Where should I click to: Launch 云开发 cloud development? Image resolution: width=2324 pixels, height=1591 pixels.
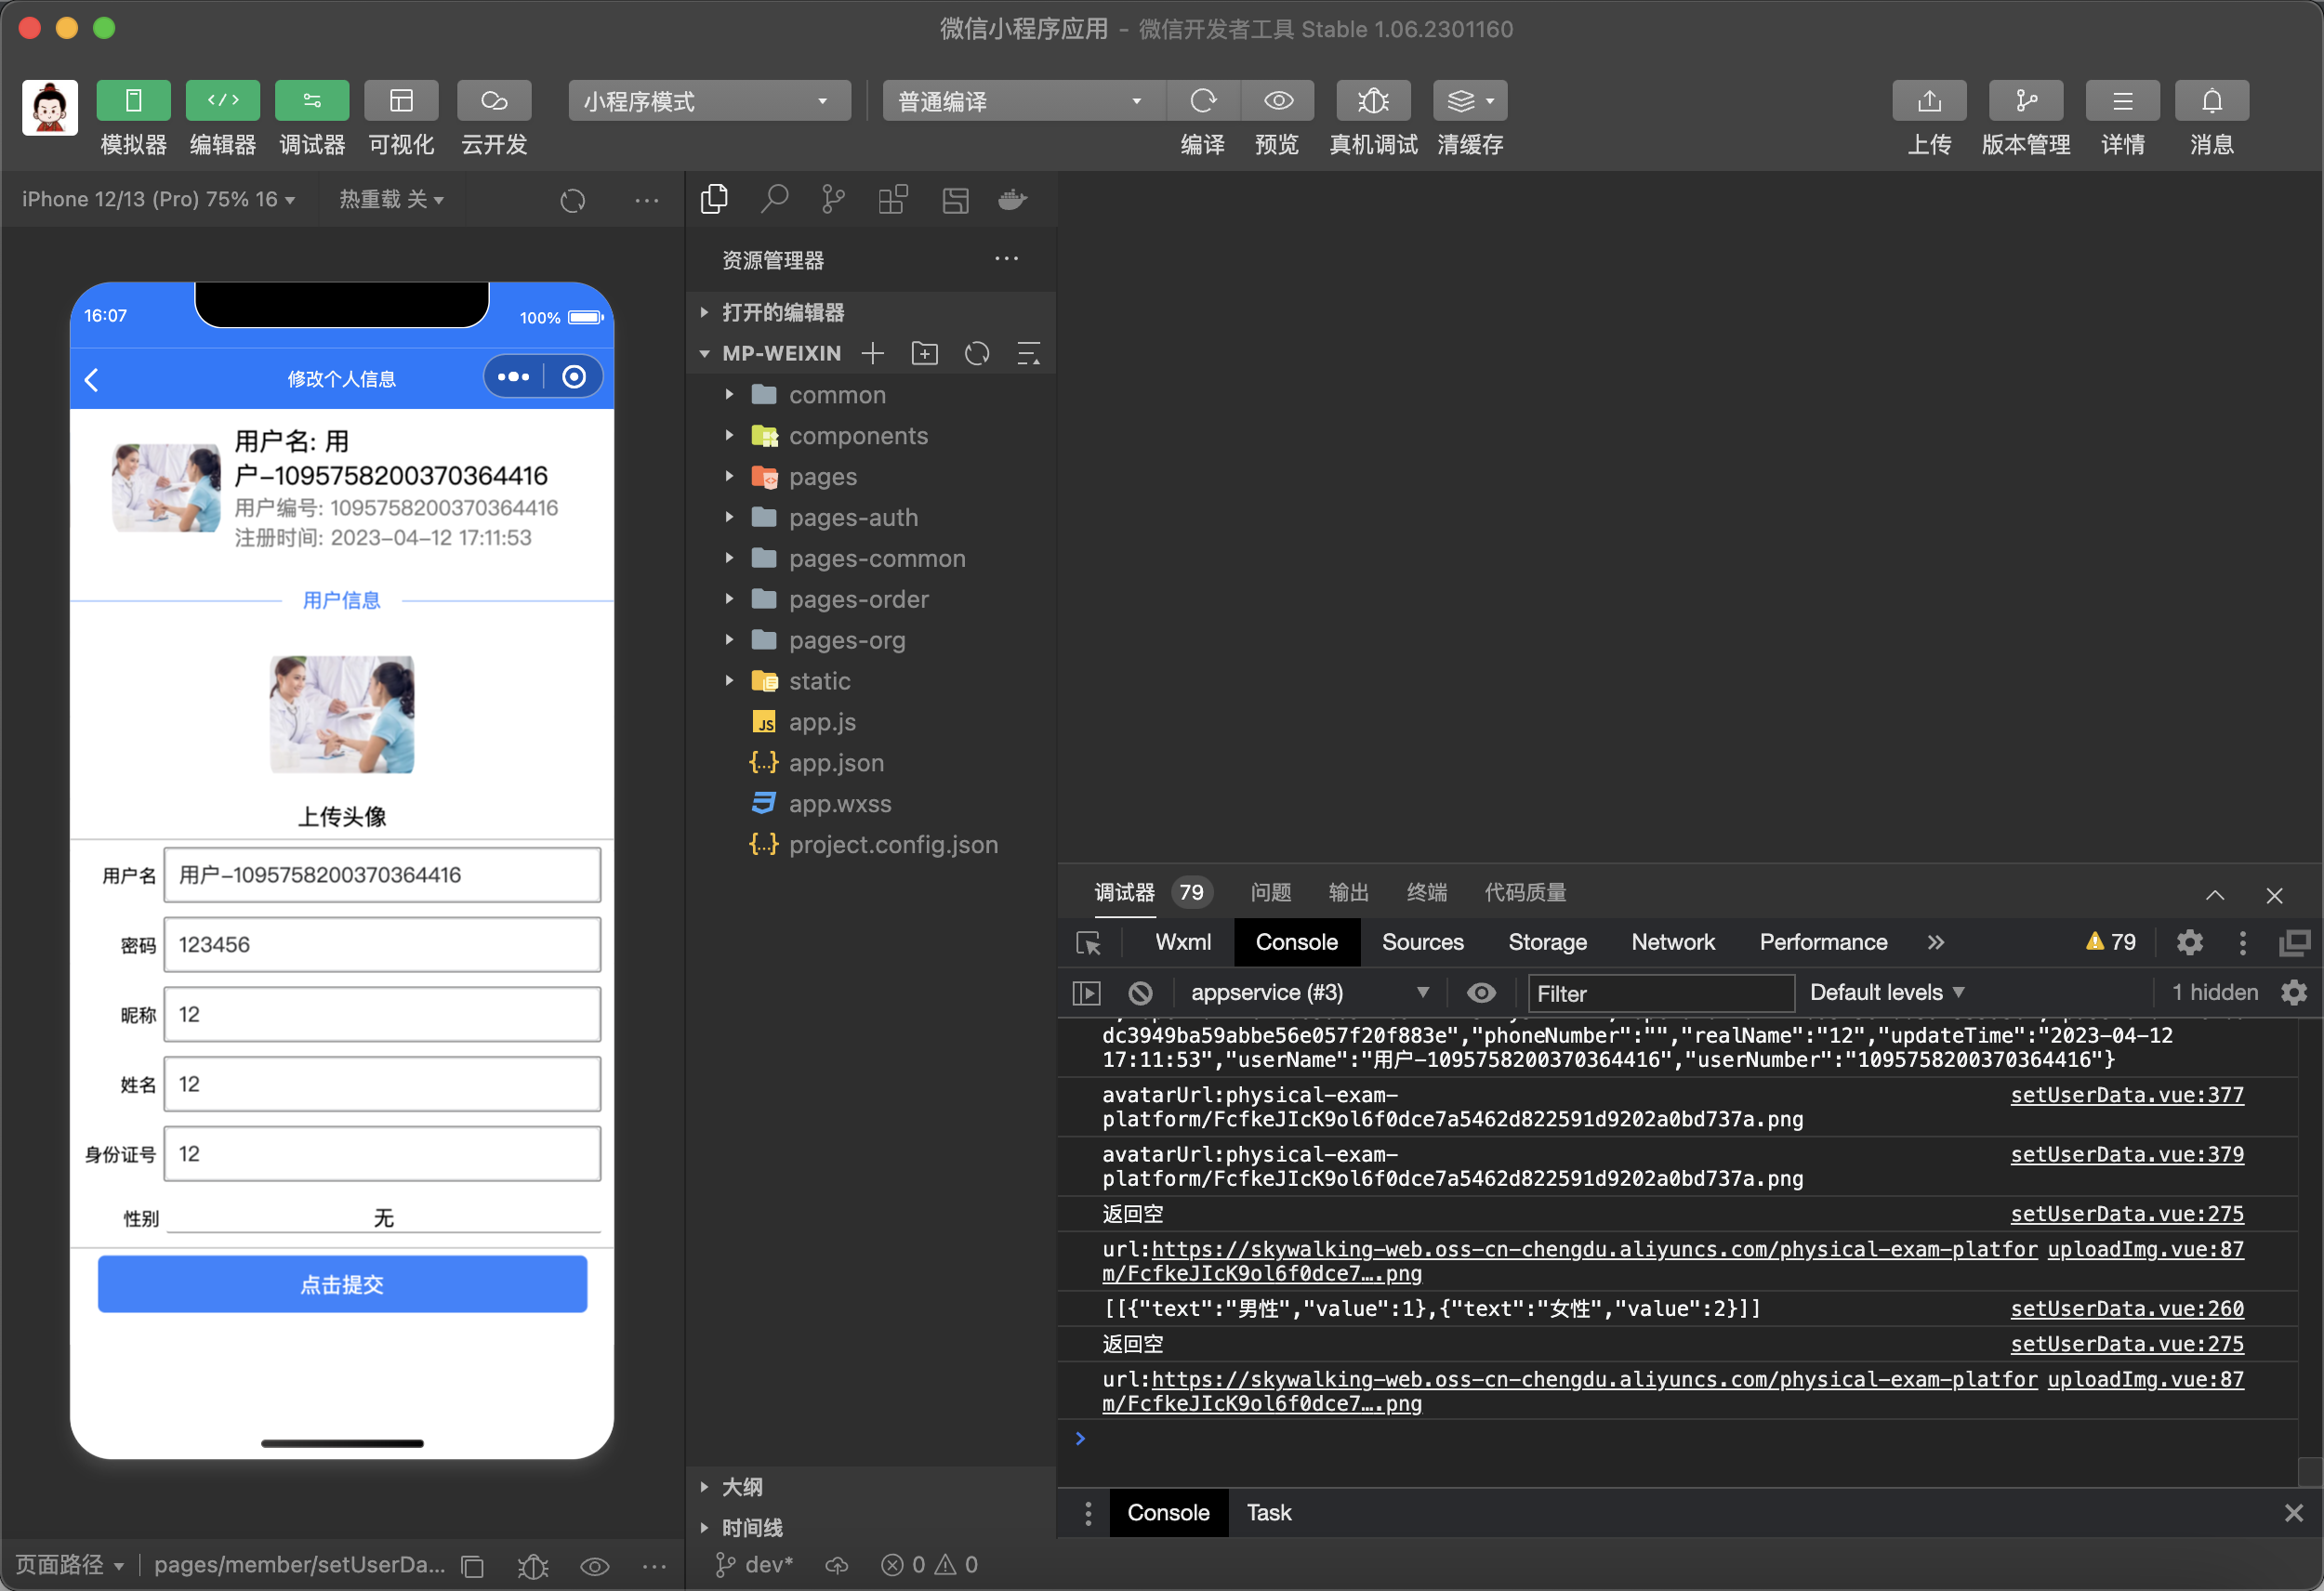(x=493, y=100)
